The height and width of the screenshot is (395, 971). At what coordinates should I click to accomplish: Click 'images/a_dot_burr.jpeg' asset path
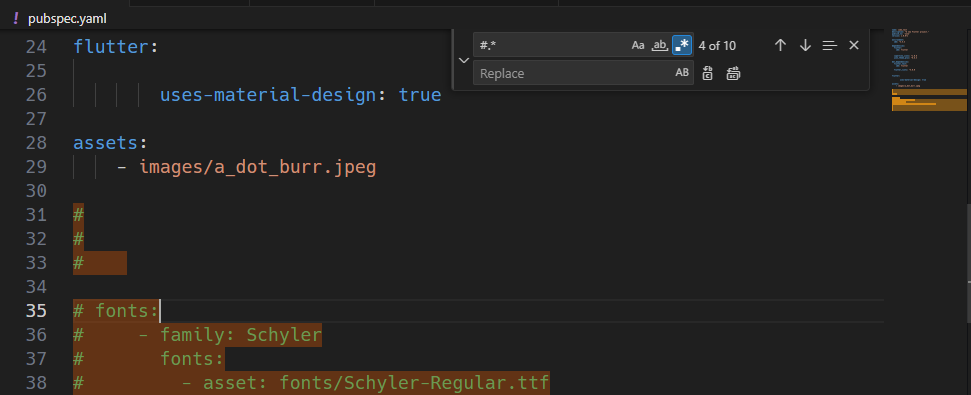(258, 167)
